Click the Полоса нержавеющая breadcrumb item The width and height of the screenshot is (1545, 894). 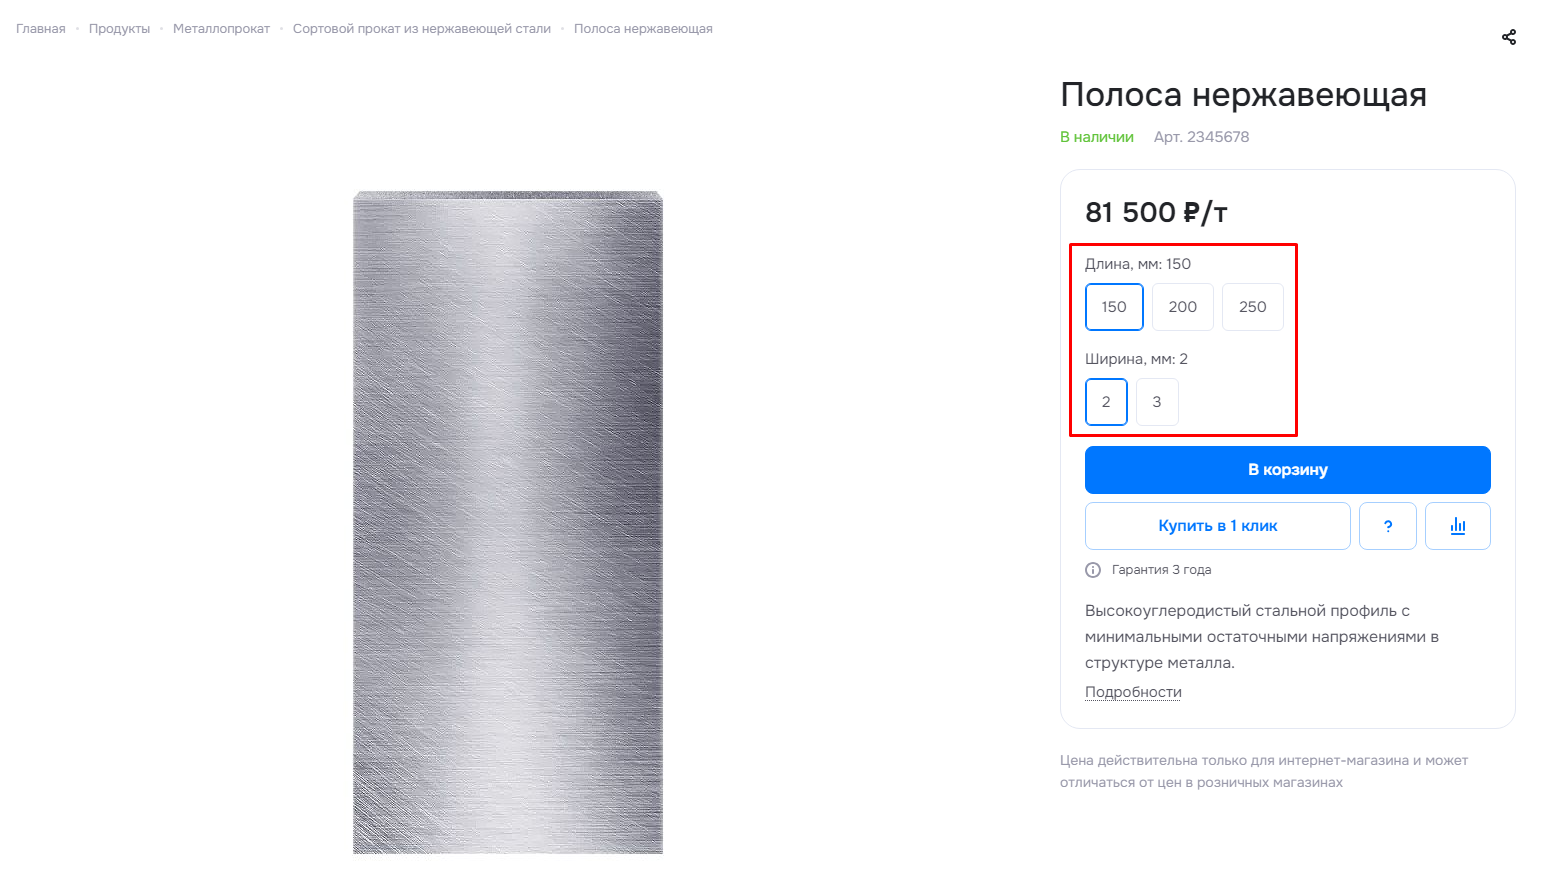643,29
